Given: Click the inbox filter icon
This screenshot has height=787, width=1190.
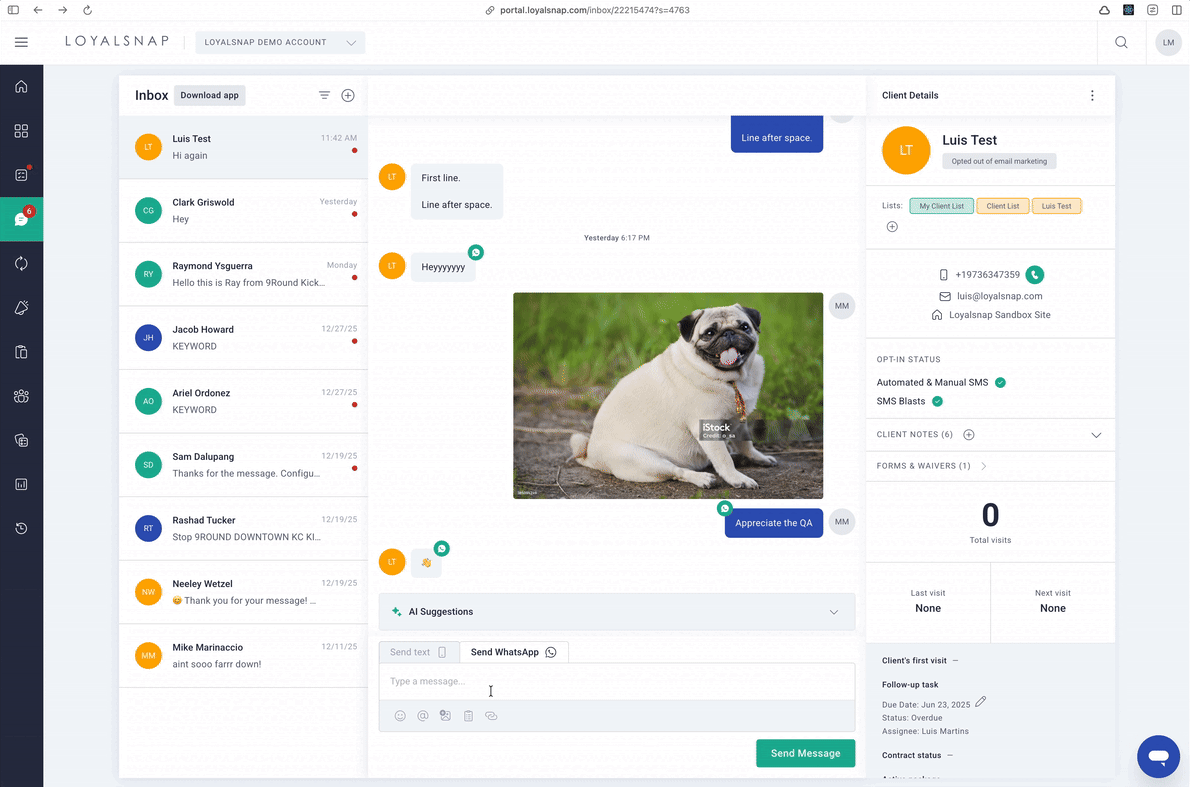Looking at the screenshot, I should tap(324, 95).
